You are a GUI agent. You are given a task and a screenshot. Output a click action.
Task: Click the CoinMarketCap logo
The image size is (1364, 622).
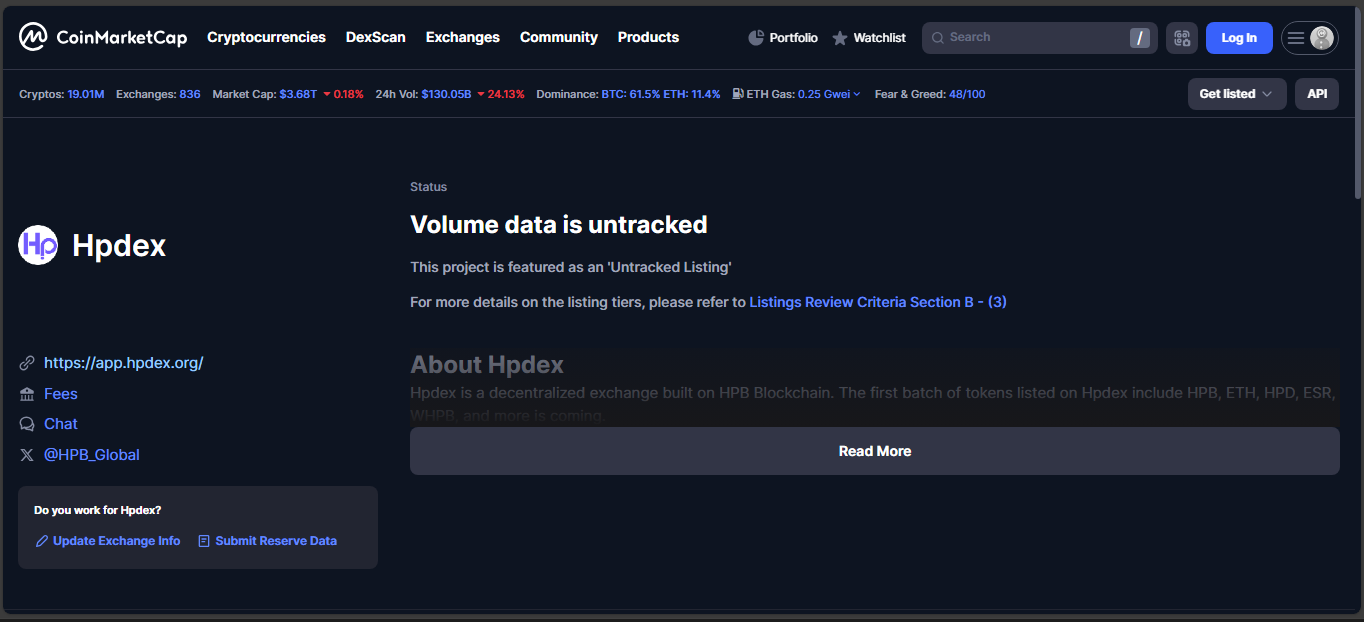click(103, 37)
